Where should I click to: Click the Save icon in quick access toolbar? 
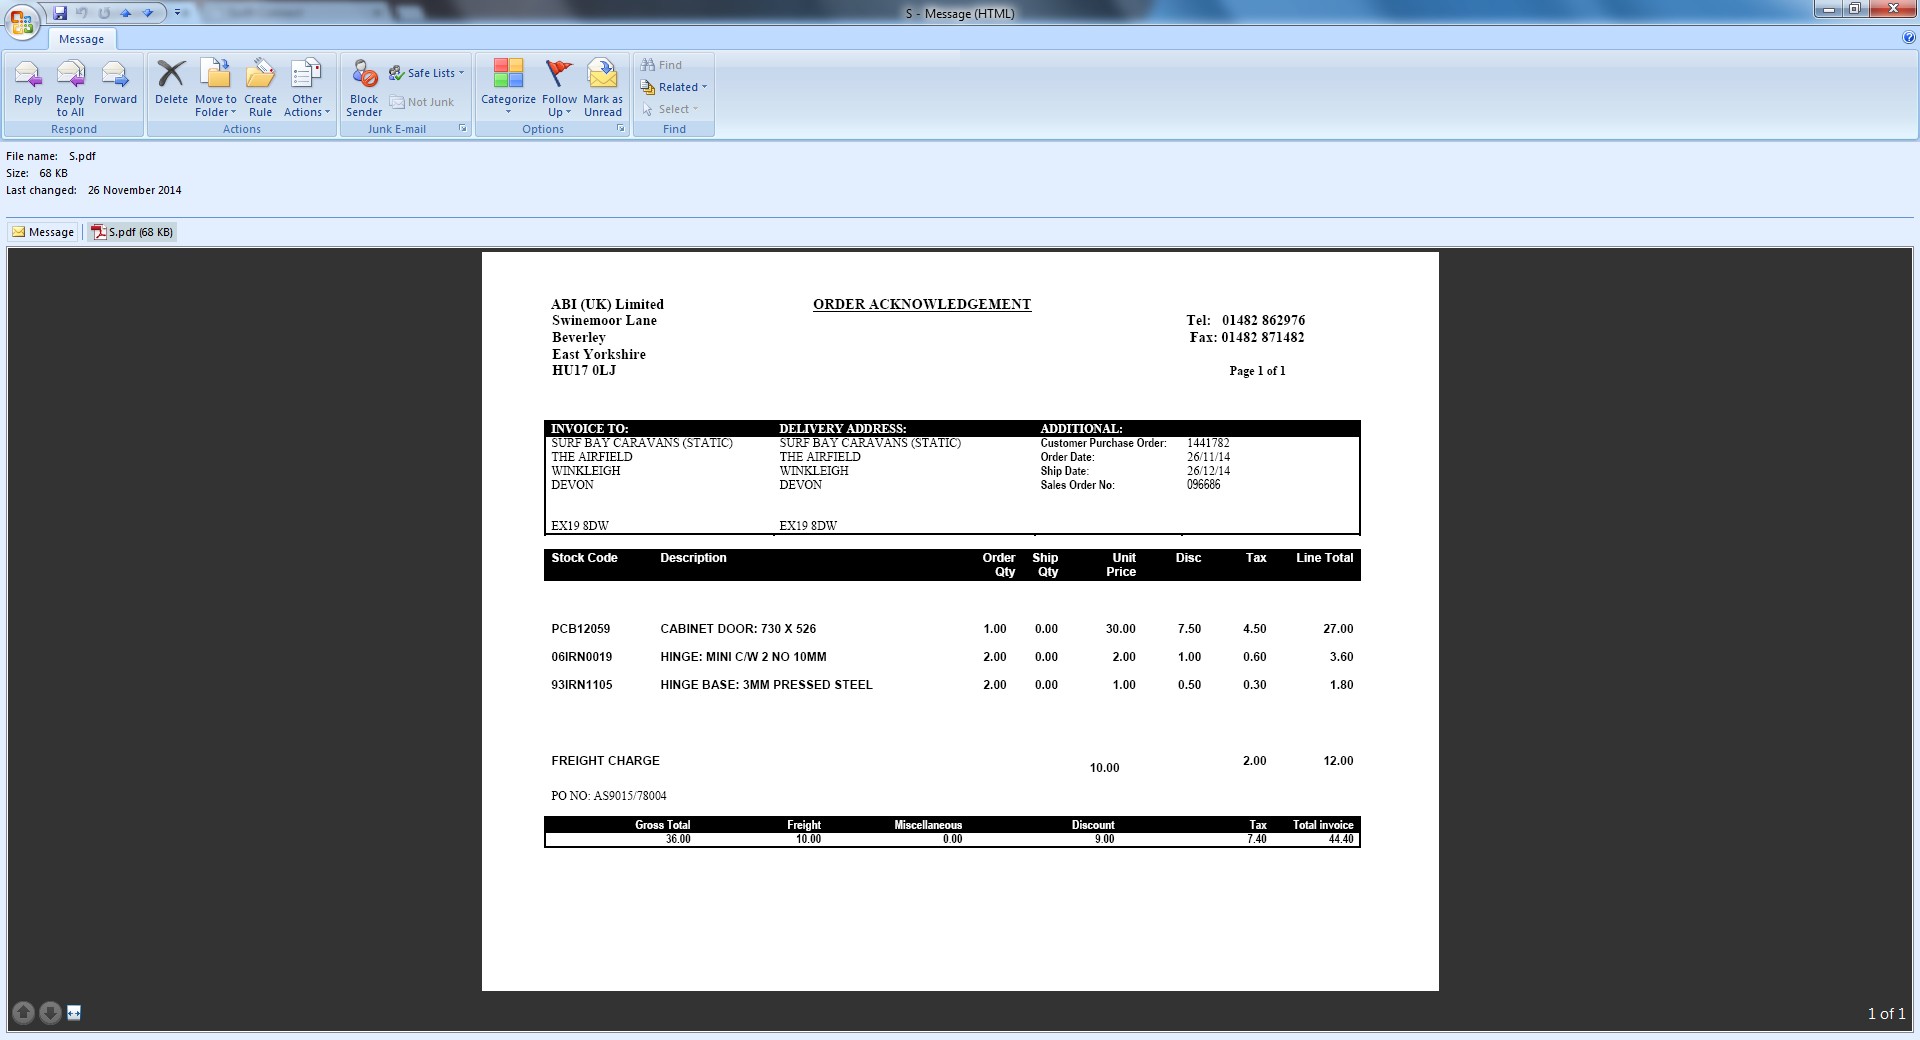coord(60,13)
